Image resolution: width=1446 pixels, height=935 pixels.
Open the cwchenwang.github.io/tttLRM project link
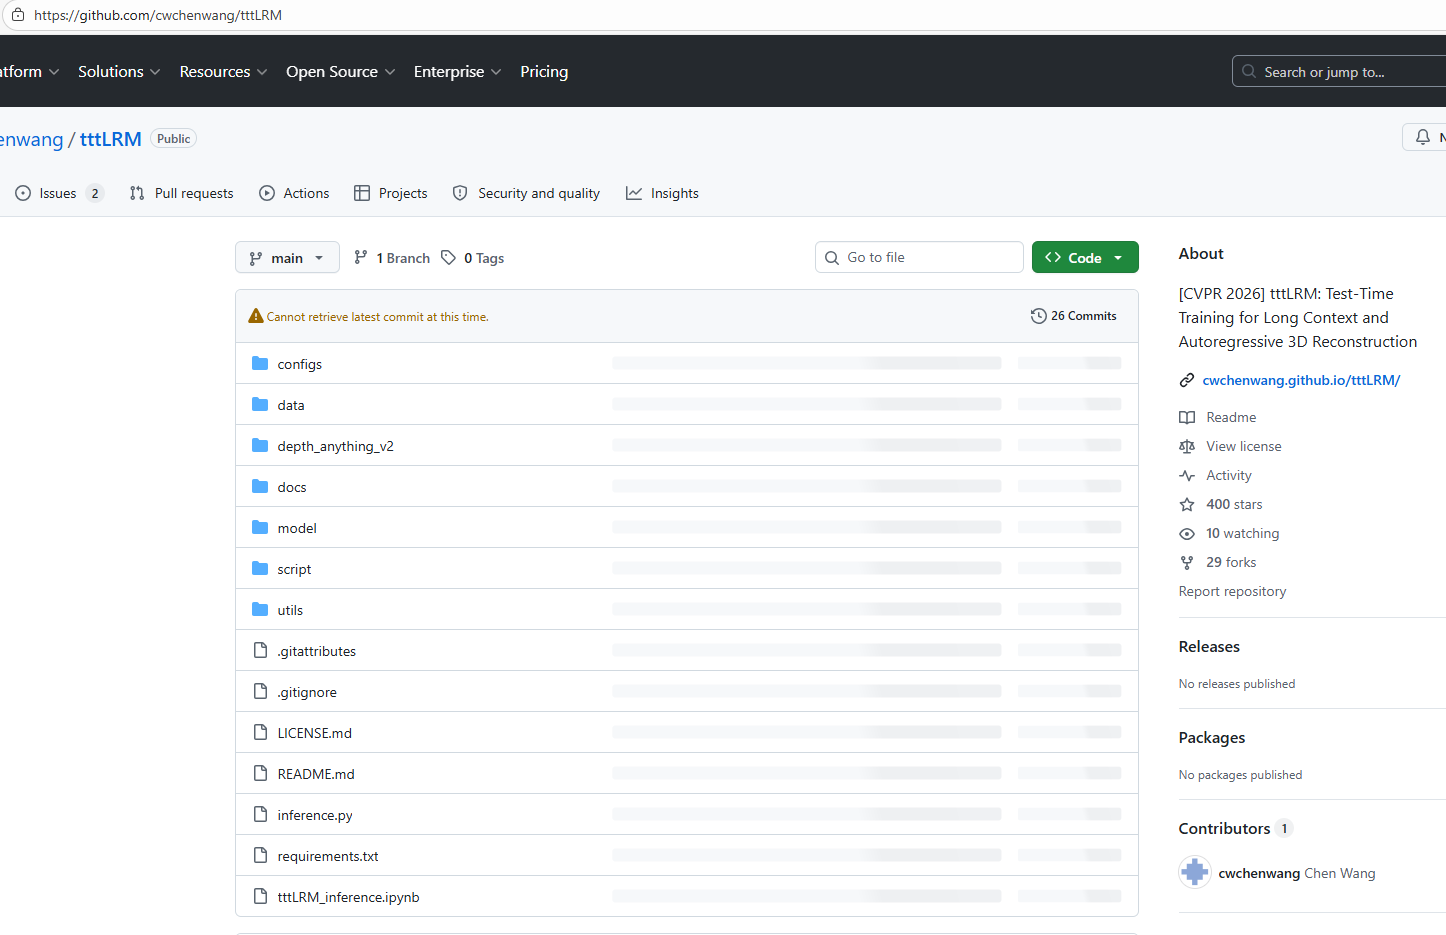tap(1300, 381)
